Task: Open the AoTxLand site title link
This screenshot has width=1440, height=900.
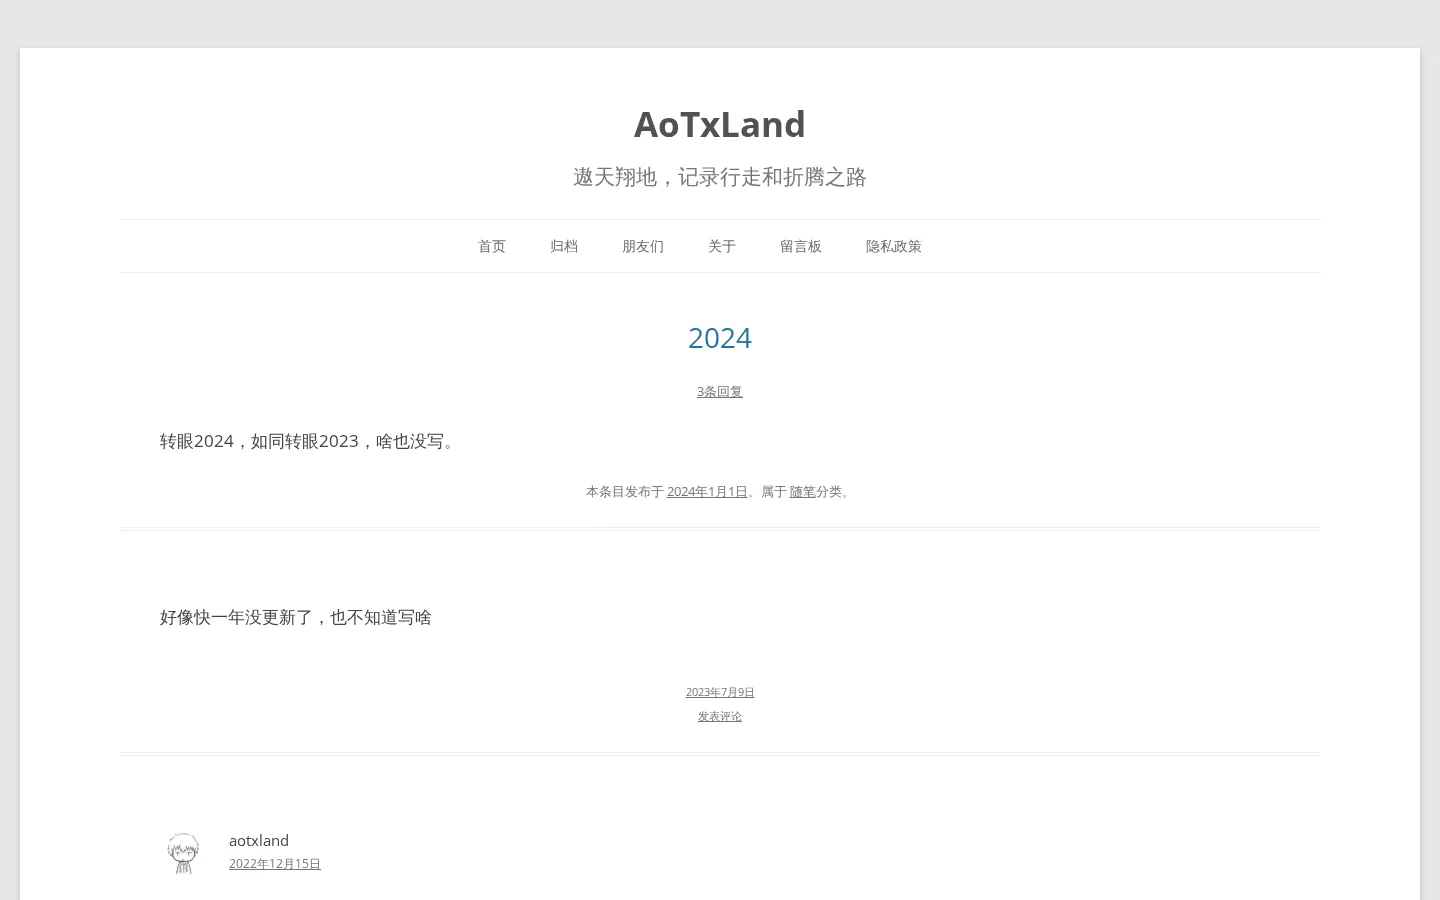Action: (720, 124)
